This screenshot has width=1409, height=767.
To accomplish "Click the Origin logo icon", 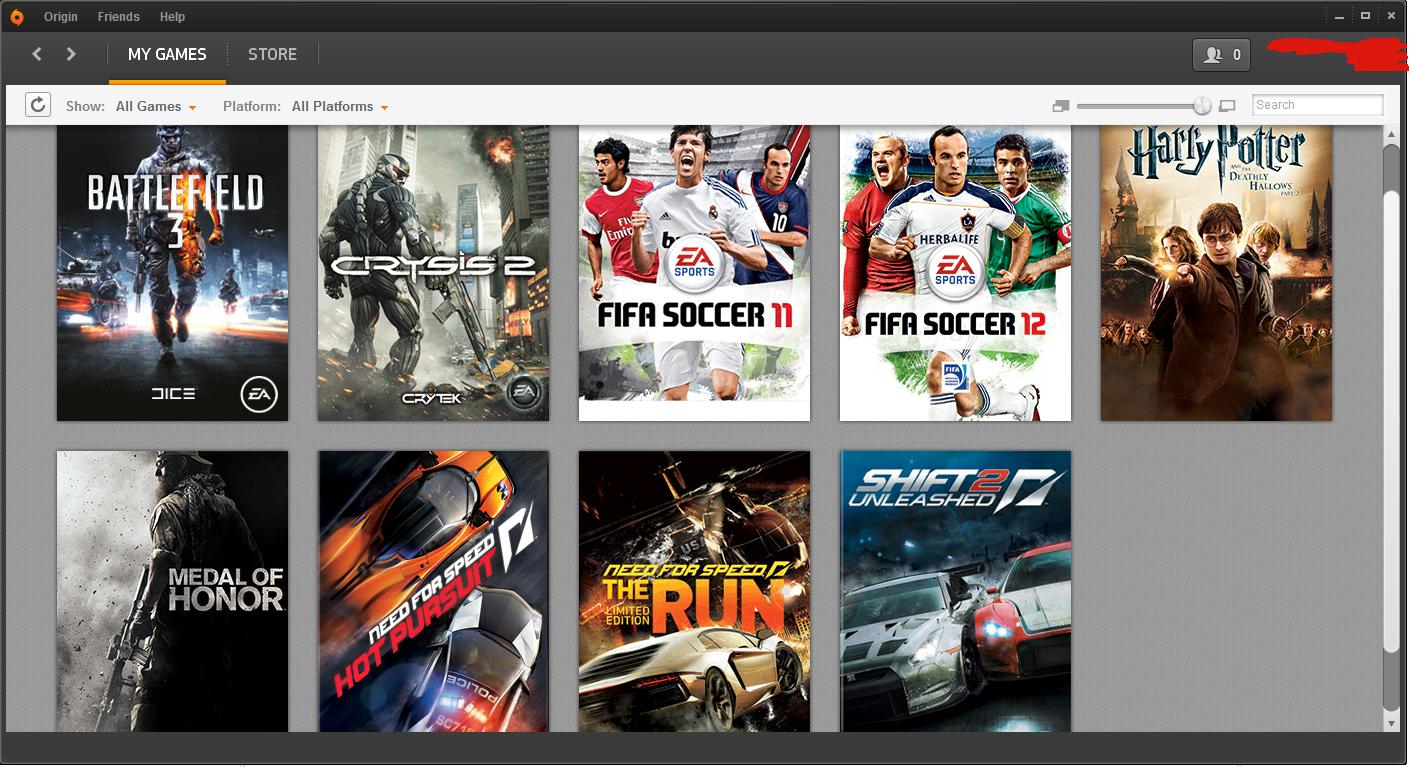I will tap(17, 16).
